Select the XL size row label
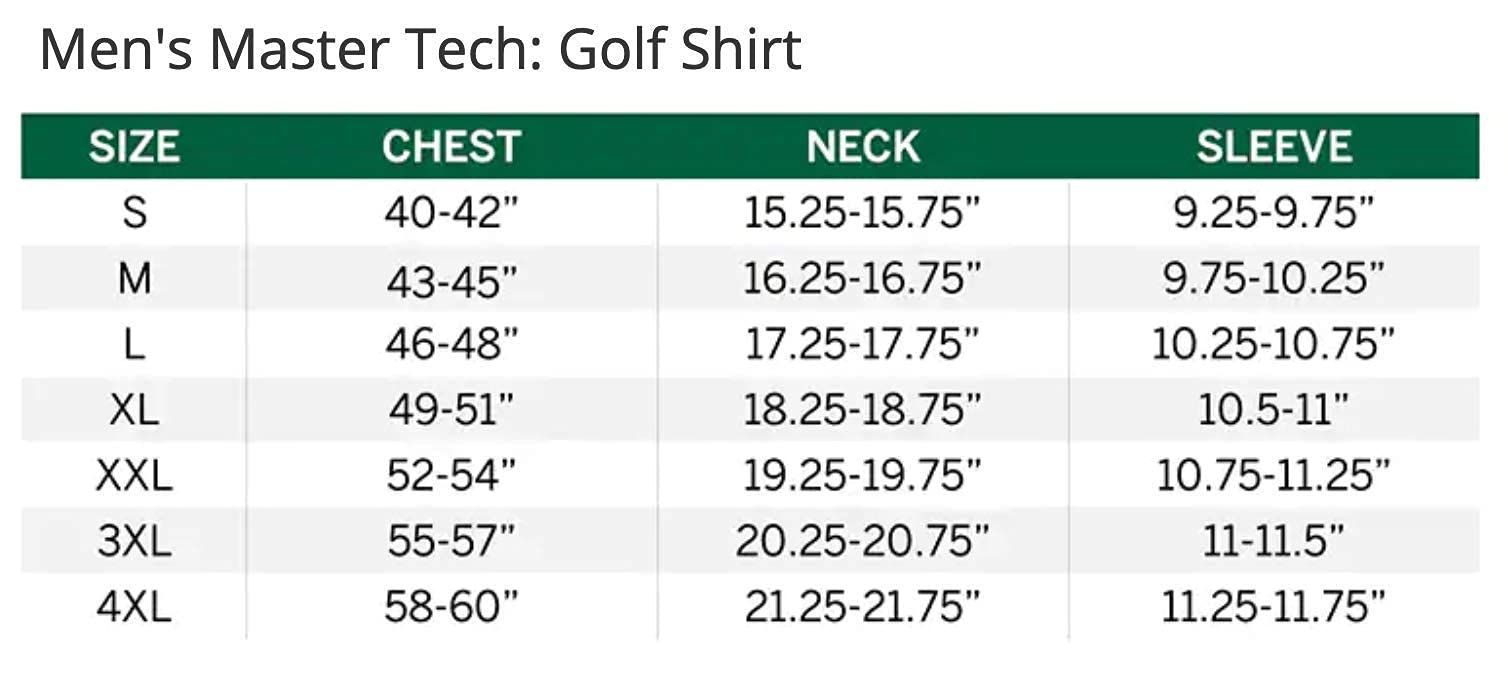 [x=134, y=410]
